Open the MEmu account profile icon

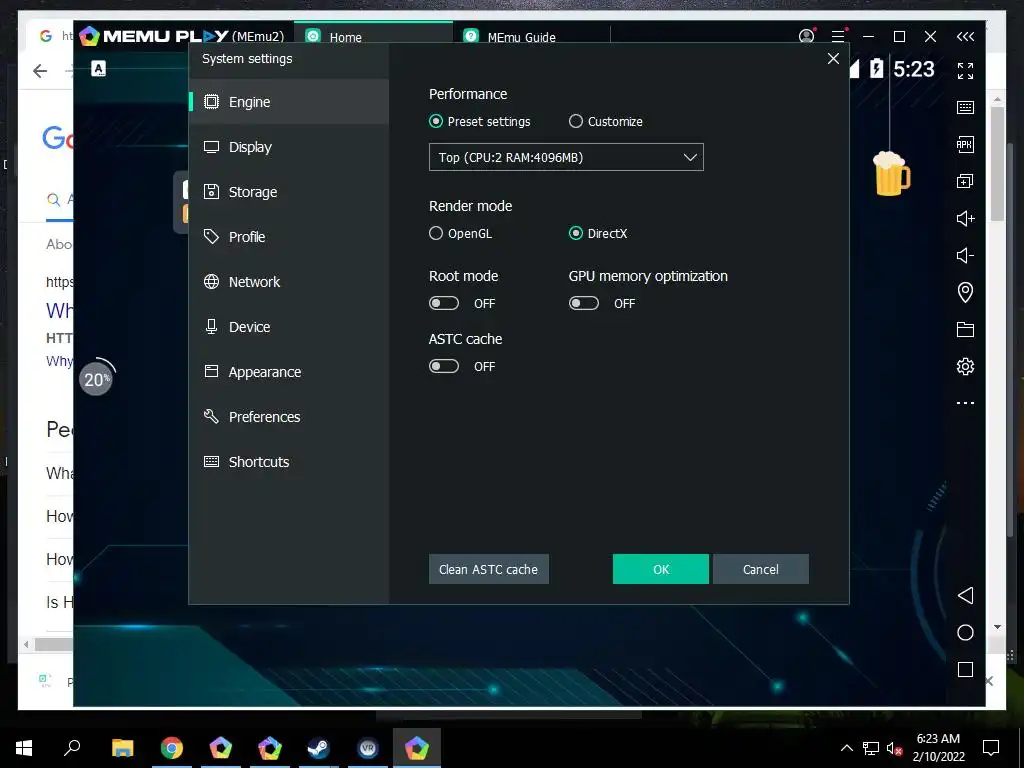pos(807,37)
